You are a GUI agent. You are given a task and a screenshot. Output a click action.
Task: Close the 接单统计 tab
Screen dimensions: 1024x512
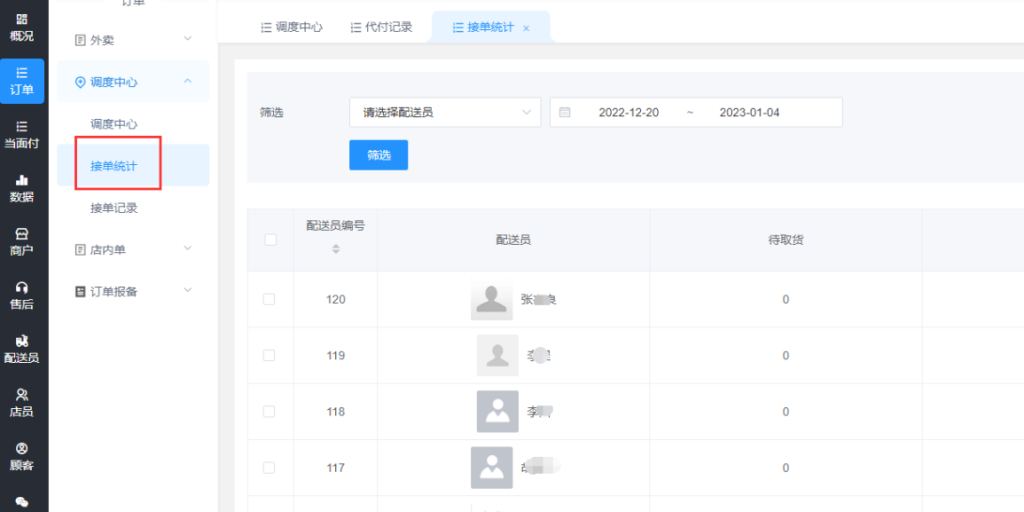point(527,28)
